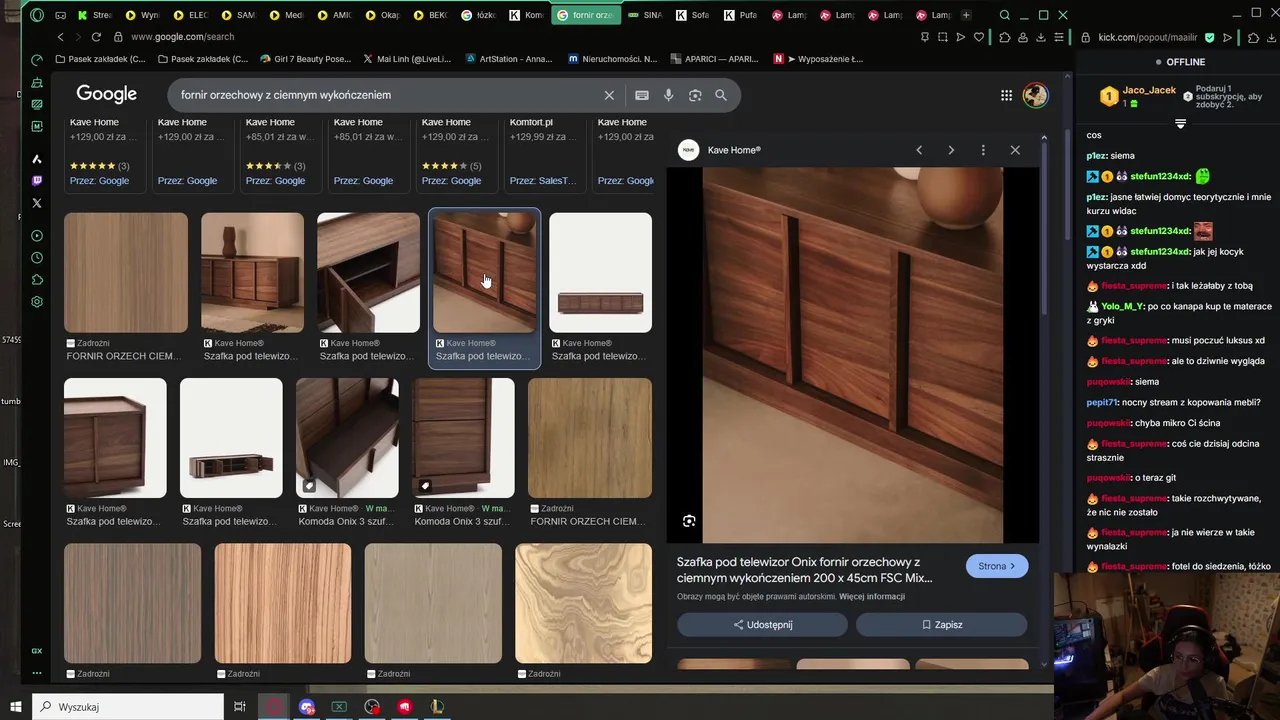Switch to the 'łóżko' browser tab
The height and width of the screenshot is (720, 1280).
(x=479, y=15)
